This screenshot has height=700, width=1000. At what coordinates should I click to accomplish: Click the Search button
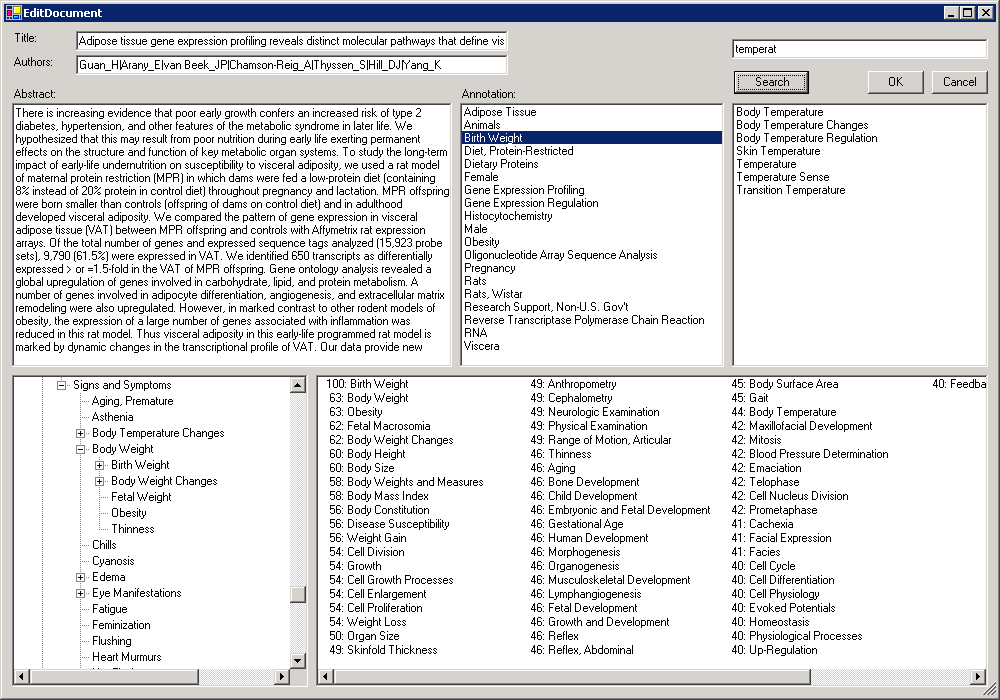tap(771, 82)
